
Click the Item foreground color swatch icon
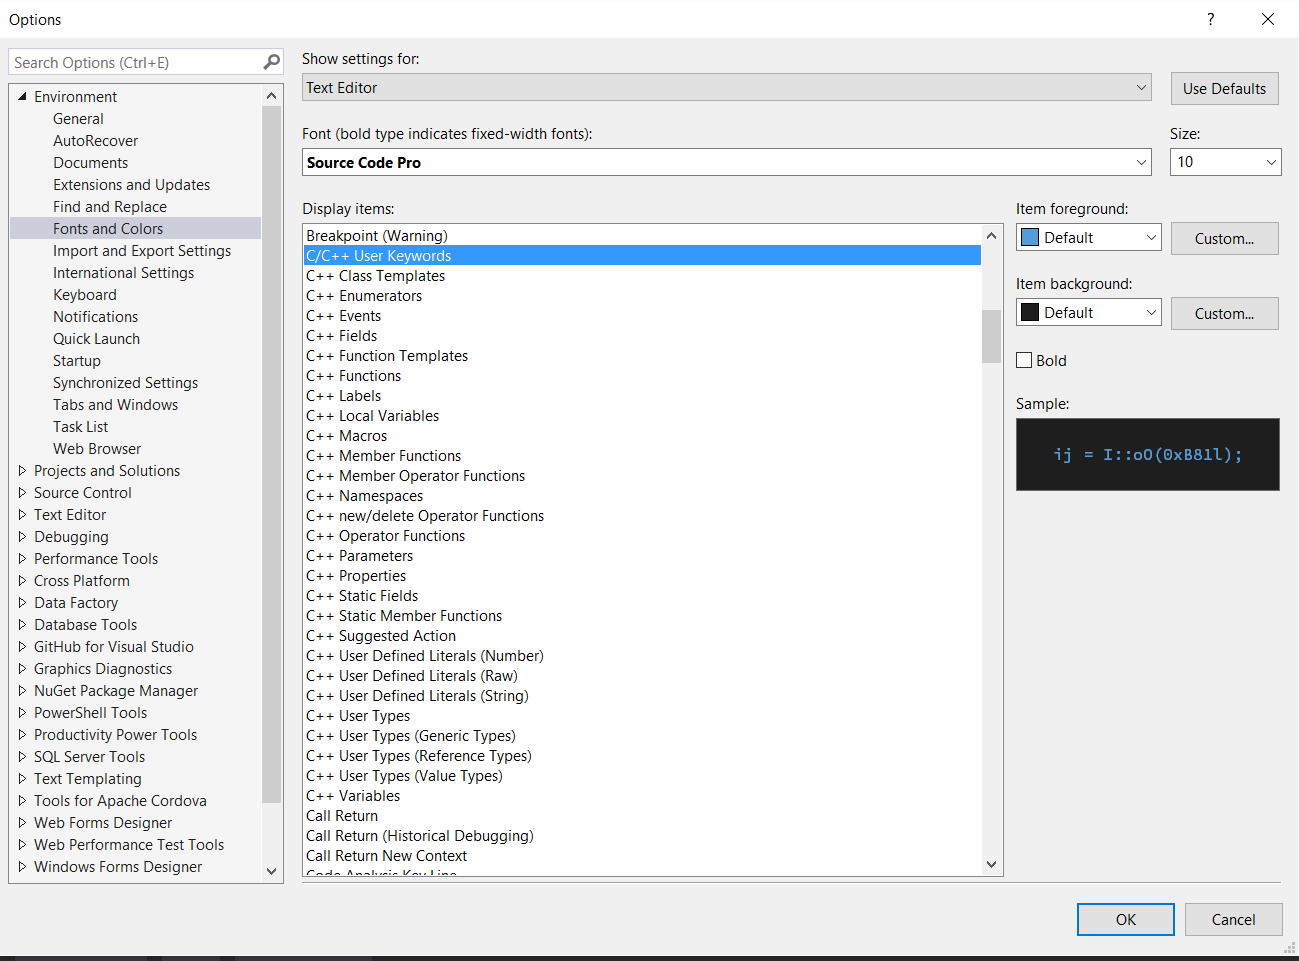1030,237
